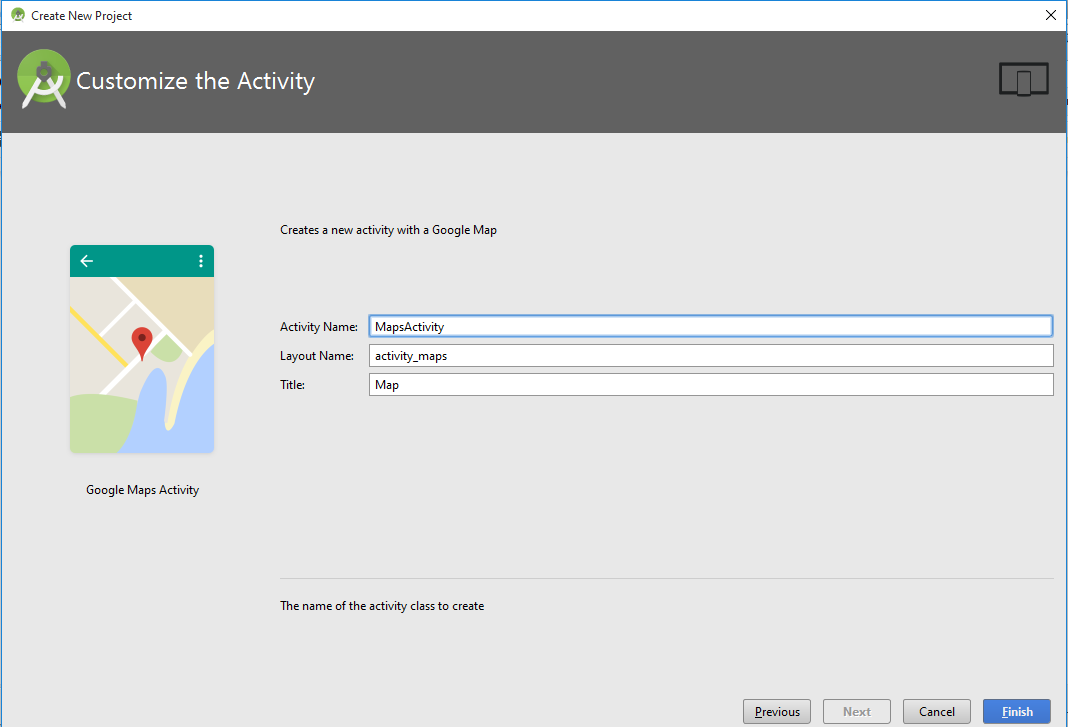
Task: Finish creating the project
Action: [1016, 711]
